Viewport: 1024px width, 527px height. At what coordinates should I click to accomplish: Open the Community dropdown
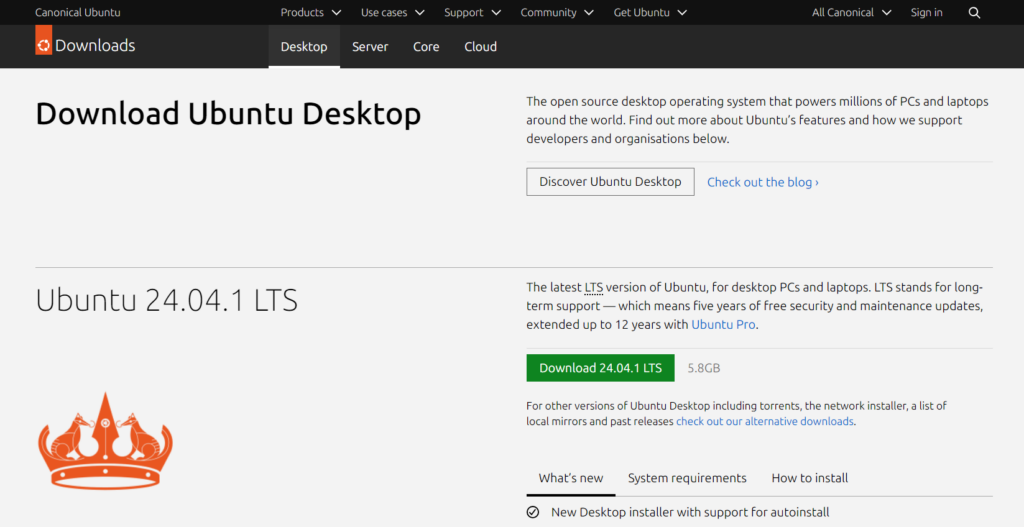coord(557,12)
